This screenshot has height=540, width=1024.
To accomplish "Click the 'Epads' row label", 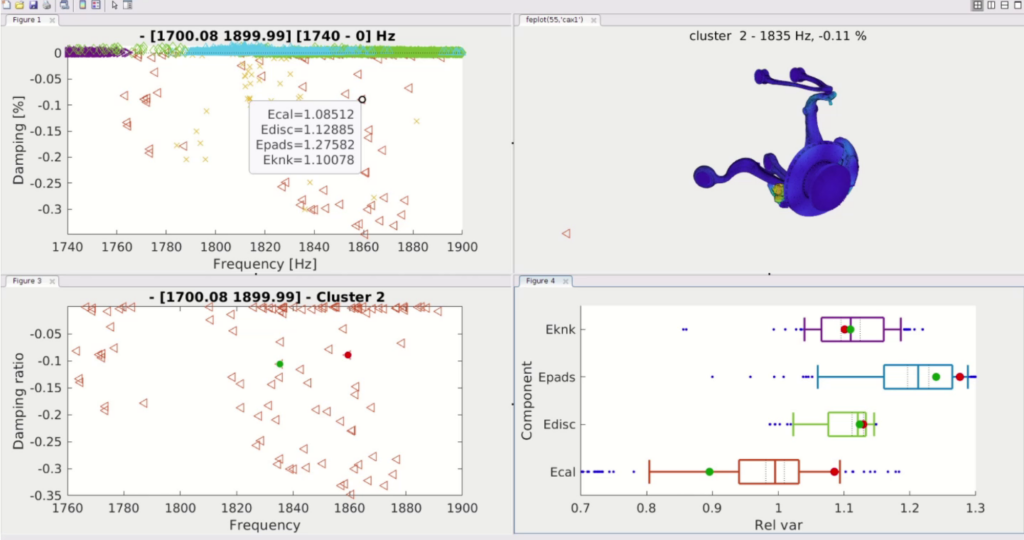I will tap(556, 377).
